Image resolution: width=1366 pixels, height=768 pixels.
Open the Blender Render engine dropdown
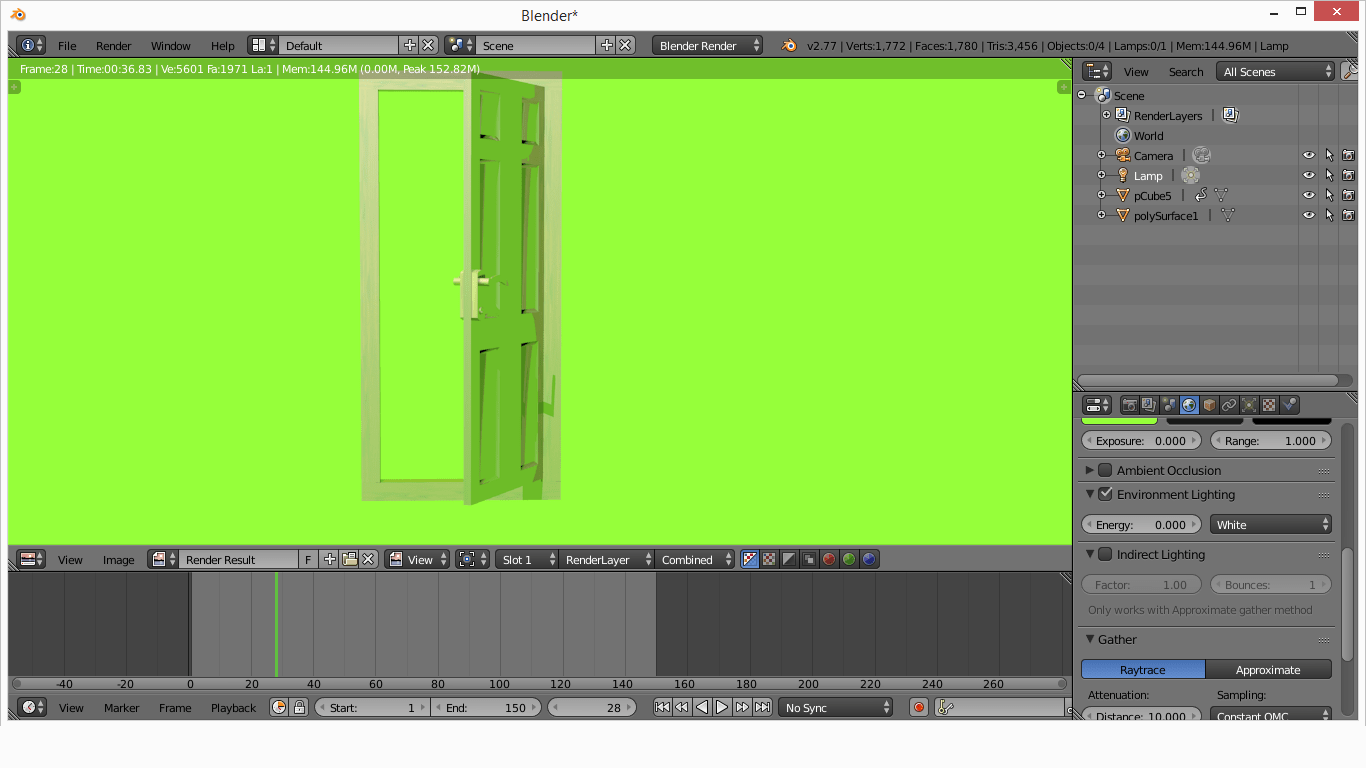coord(705,44)
